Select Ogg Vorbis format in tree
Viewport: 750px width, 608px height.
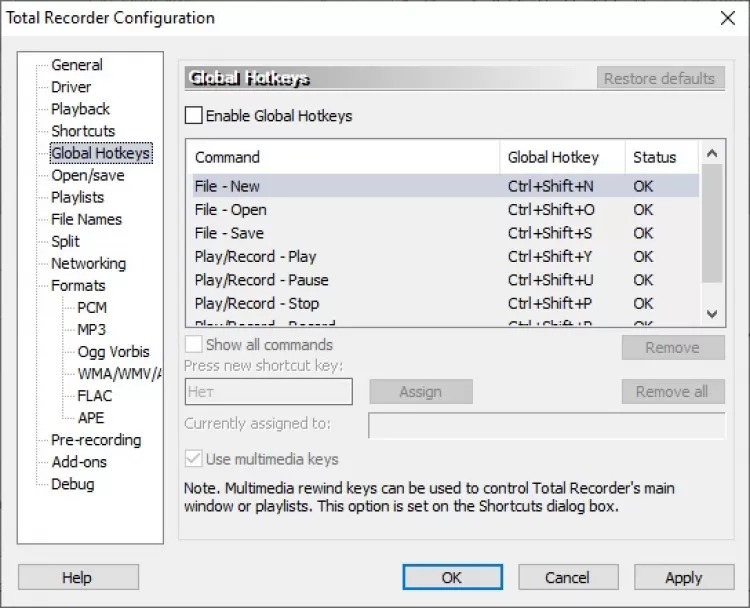click(113, 352)
